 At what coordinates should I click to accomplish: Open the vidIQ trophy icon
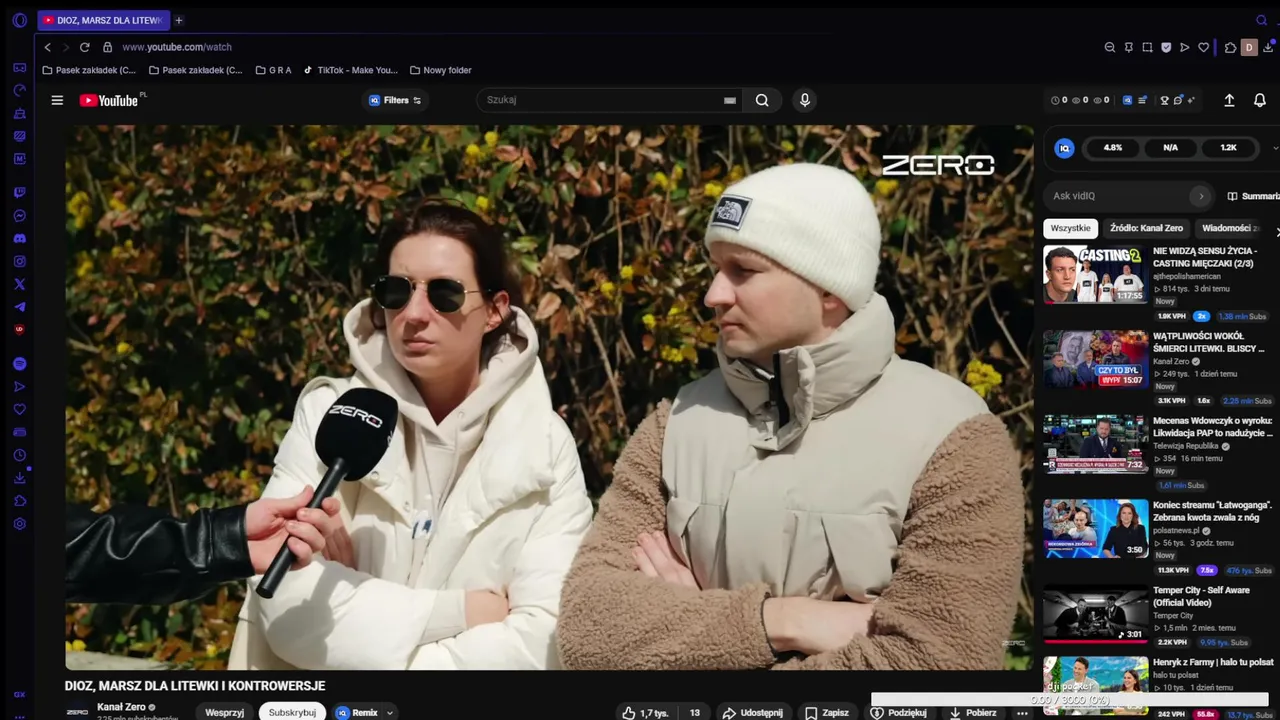tap(1164, 100)
